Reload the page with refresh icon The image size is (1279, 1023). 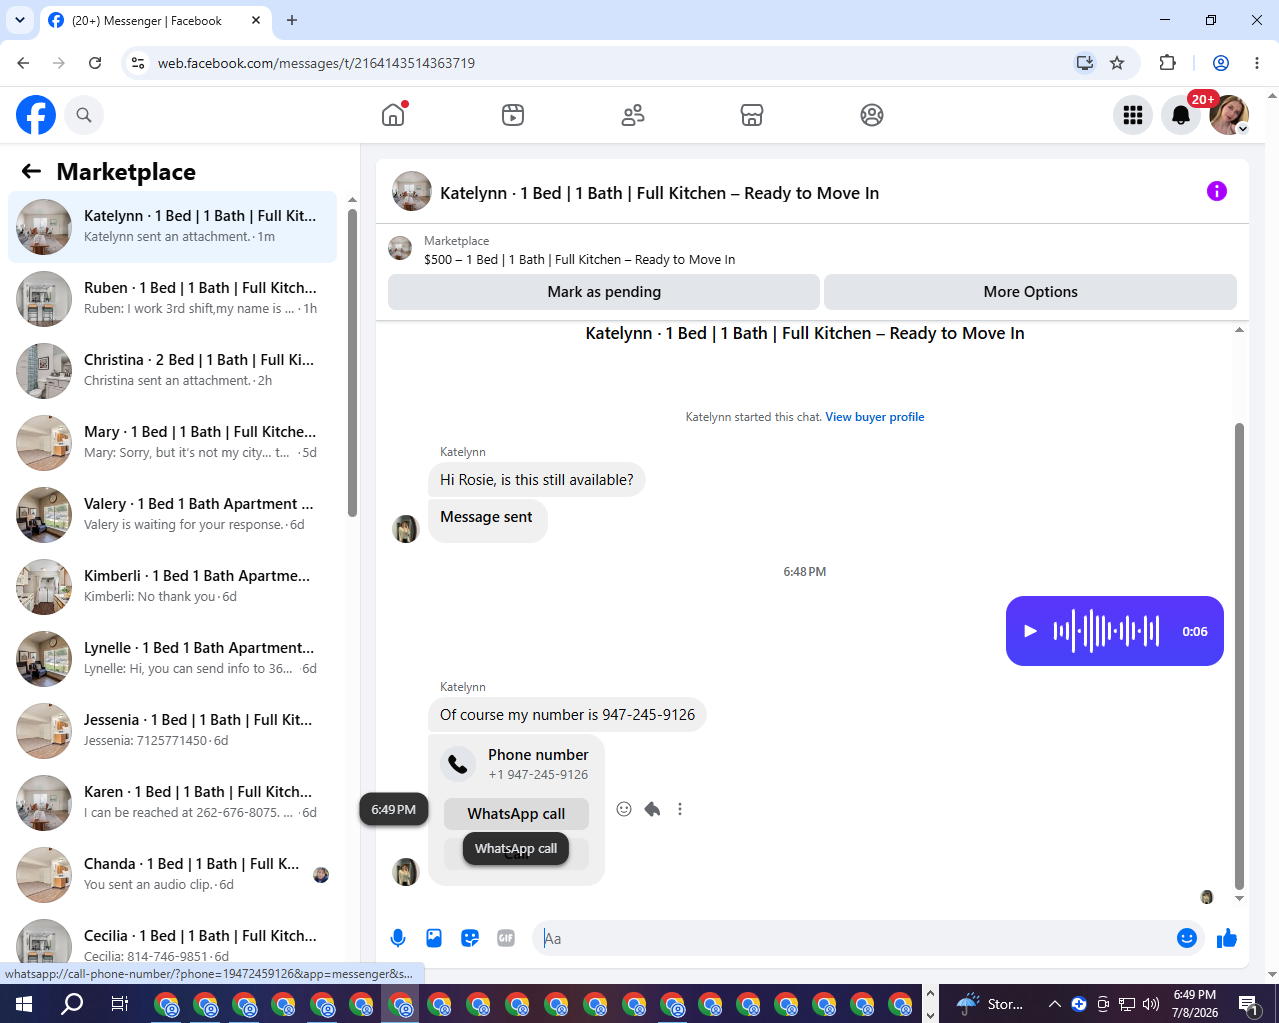pyautogui.click(x=95, y=63)
